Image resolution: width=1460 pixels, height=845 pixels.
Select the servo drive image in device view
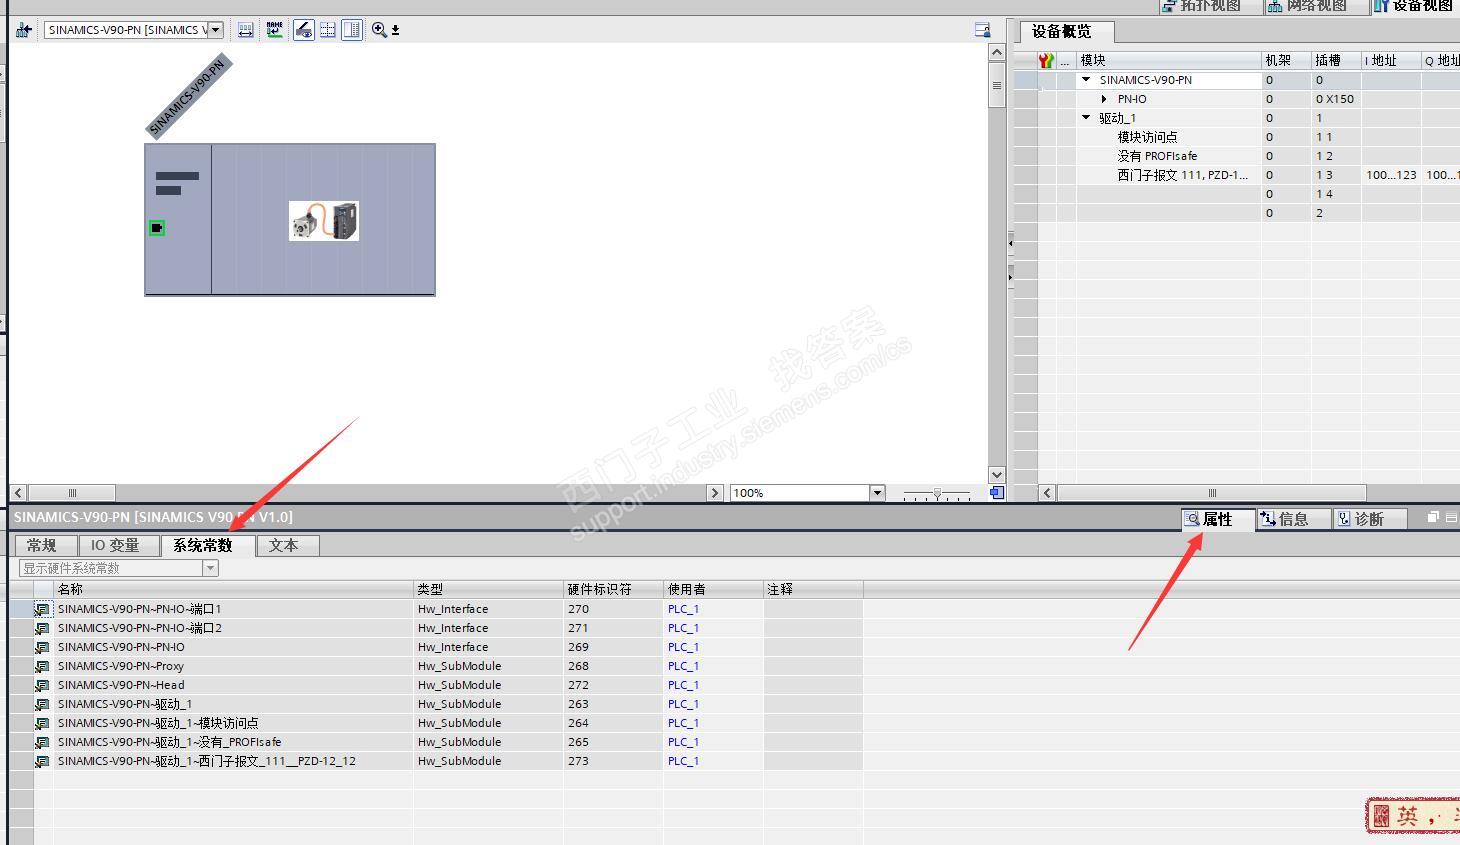(x=324, y=221)
